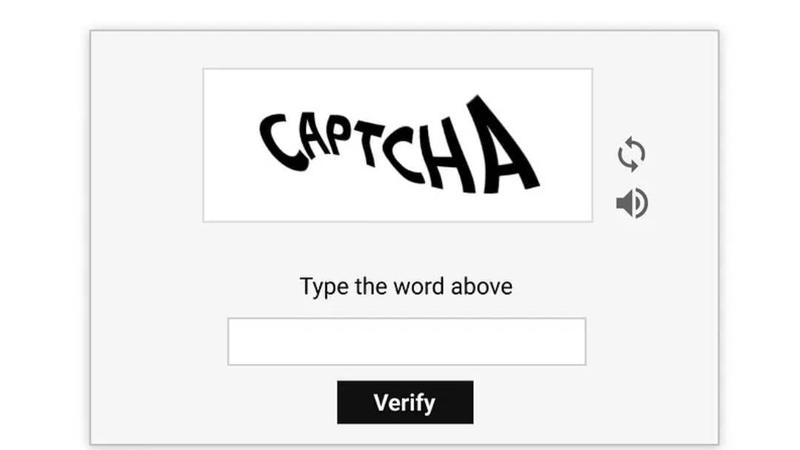Place cursor in the field below the instruction
800x450 pixels.
[407, 341]
